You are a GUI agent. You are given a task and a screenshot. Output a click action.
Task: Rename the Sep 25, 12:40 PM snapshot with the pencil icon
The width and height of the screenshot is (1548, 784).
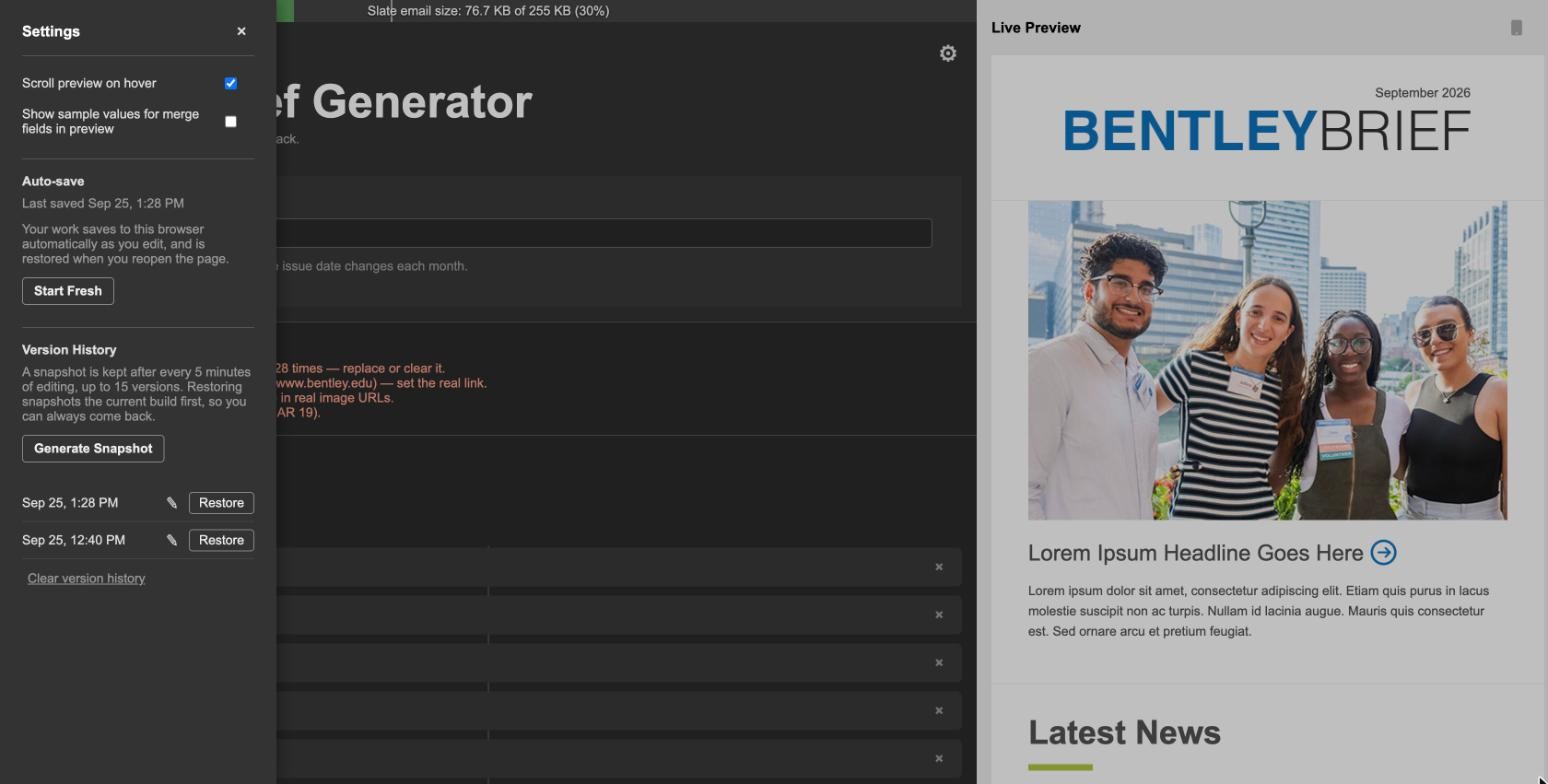pos(172,540)
